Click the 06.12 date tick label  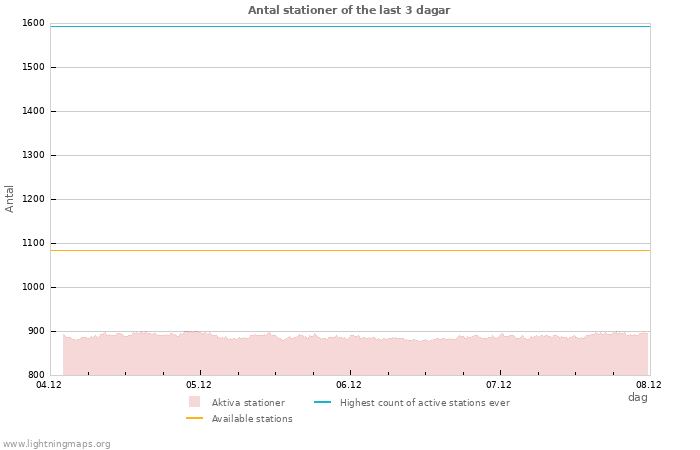click(x=349, y=384)
